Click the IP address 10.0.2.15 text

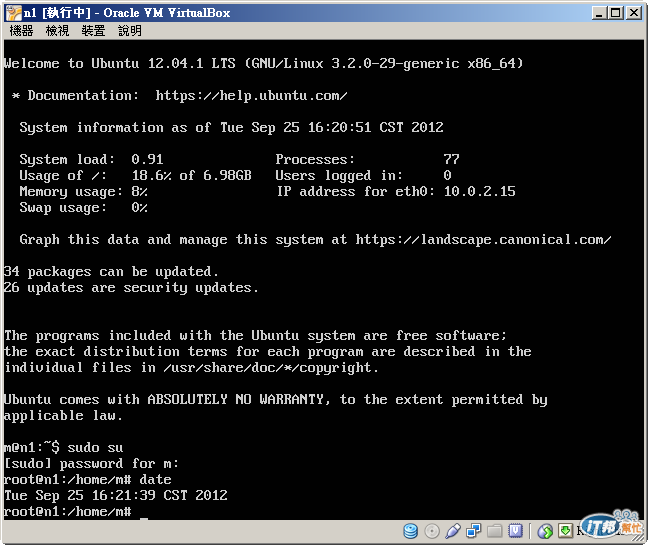[x=479, y=191]
